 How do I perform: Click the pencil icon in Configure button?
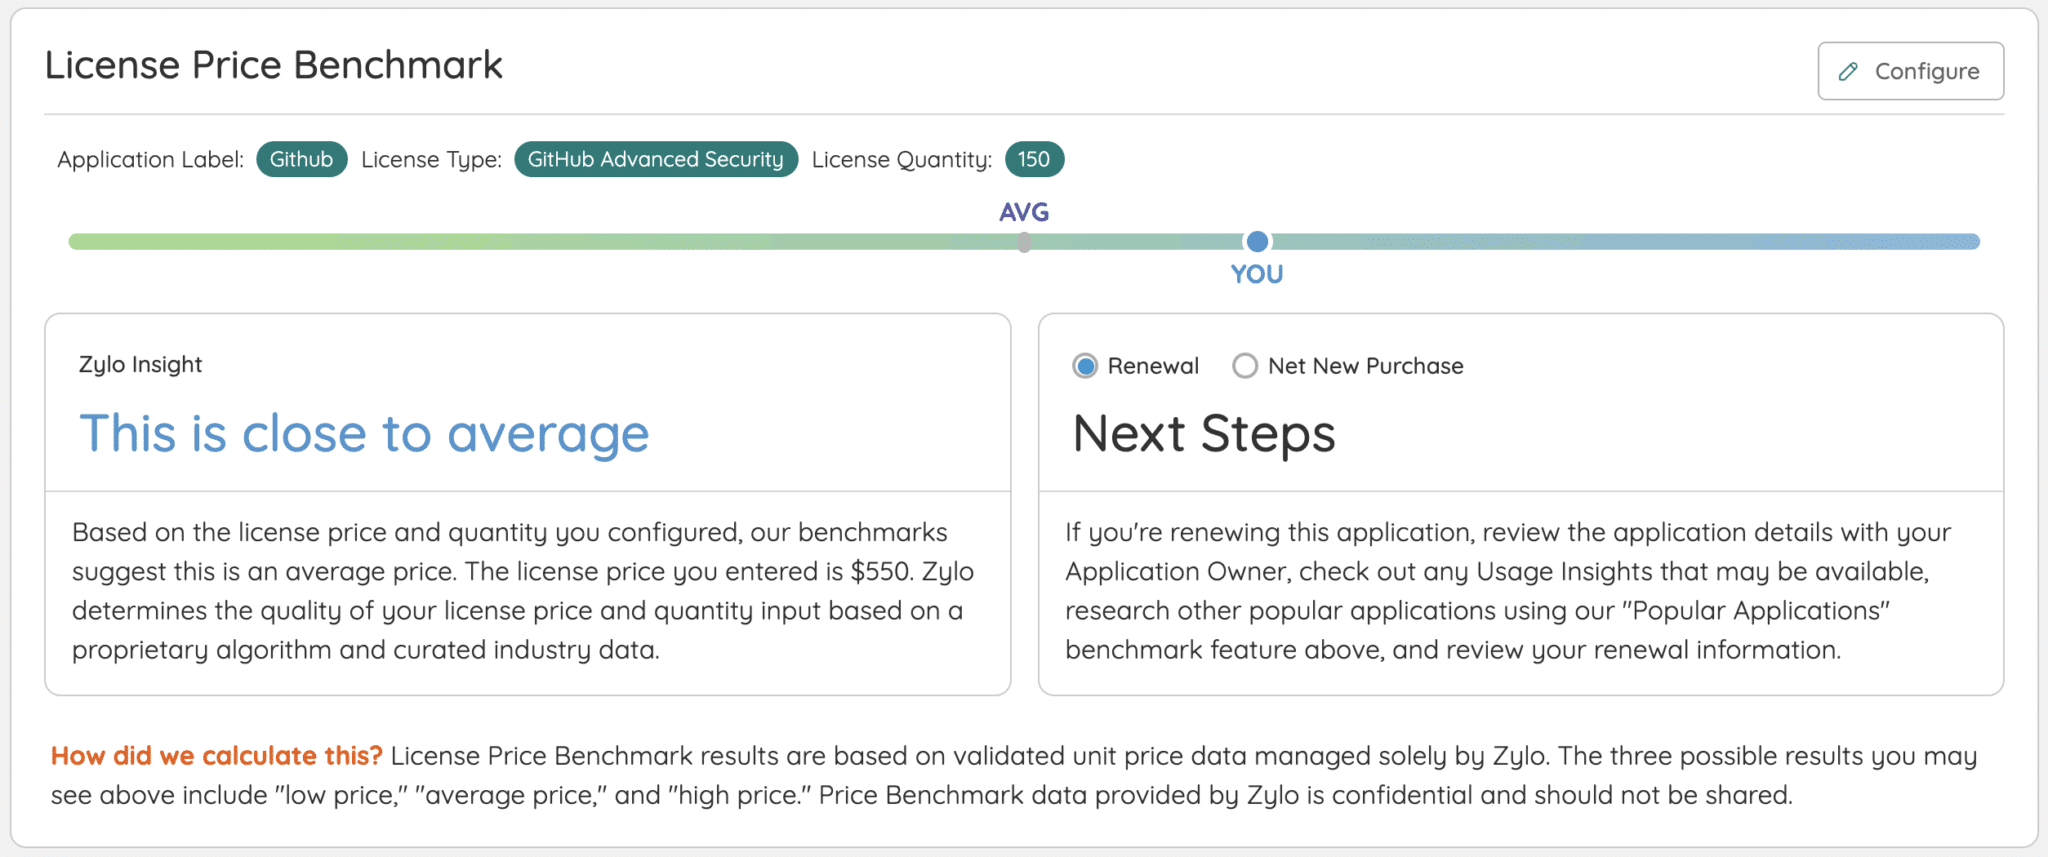coord(1849,71)
